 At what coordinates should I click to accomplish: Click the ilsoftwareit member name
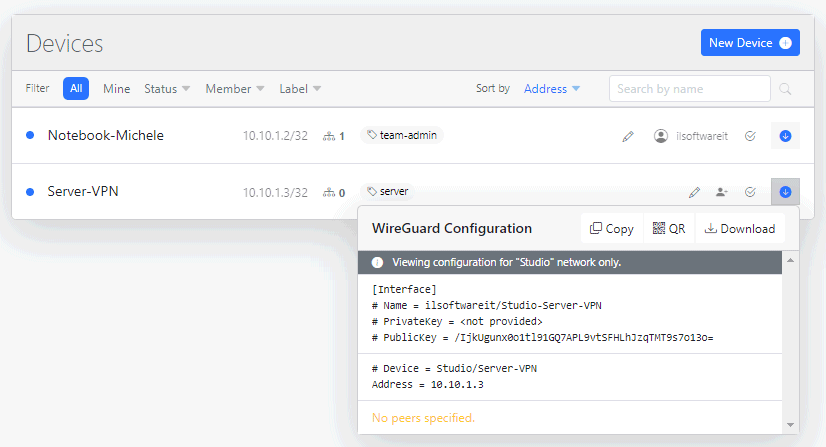[x=702, y=136]
